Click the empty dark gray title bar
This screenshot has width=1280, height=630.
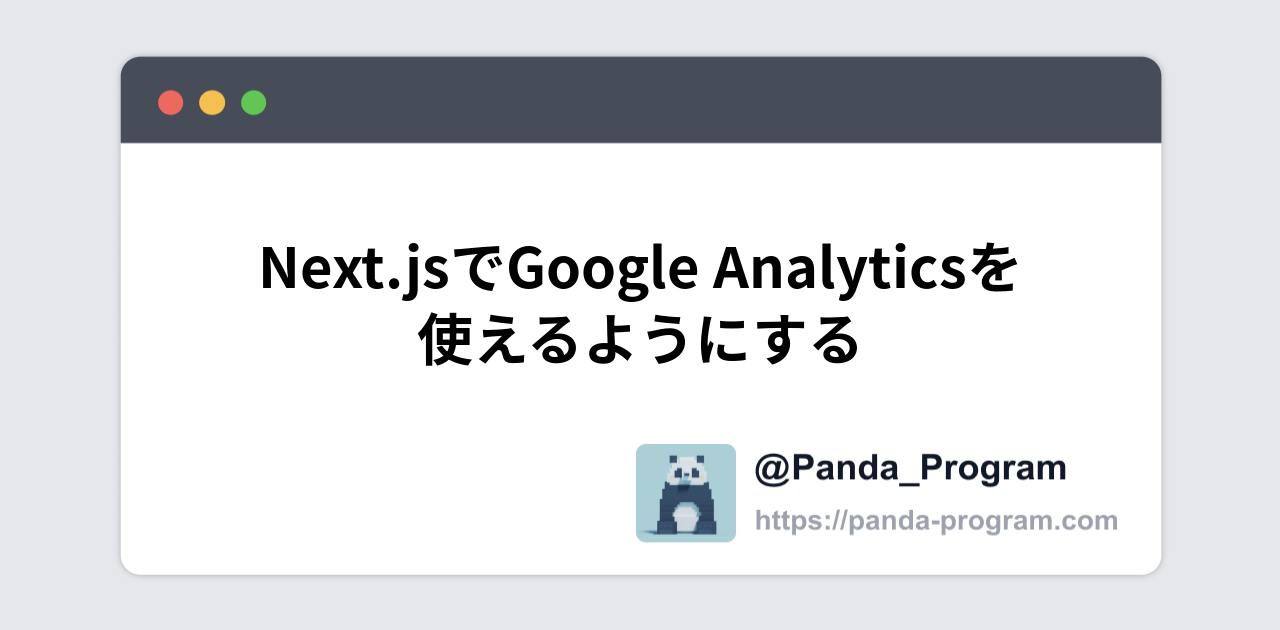click(x=700, y=101)
